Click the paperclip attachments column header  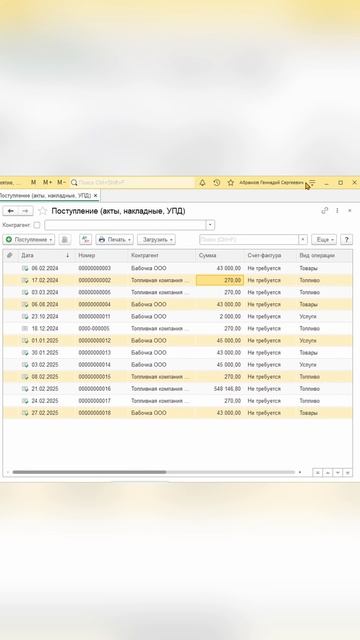coord(10,256)
